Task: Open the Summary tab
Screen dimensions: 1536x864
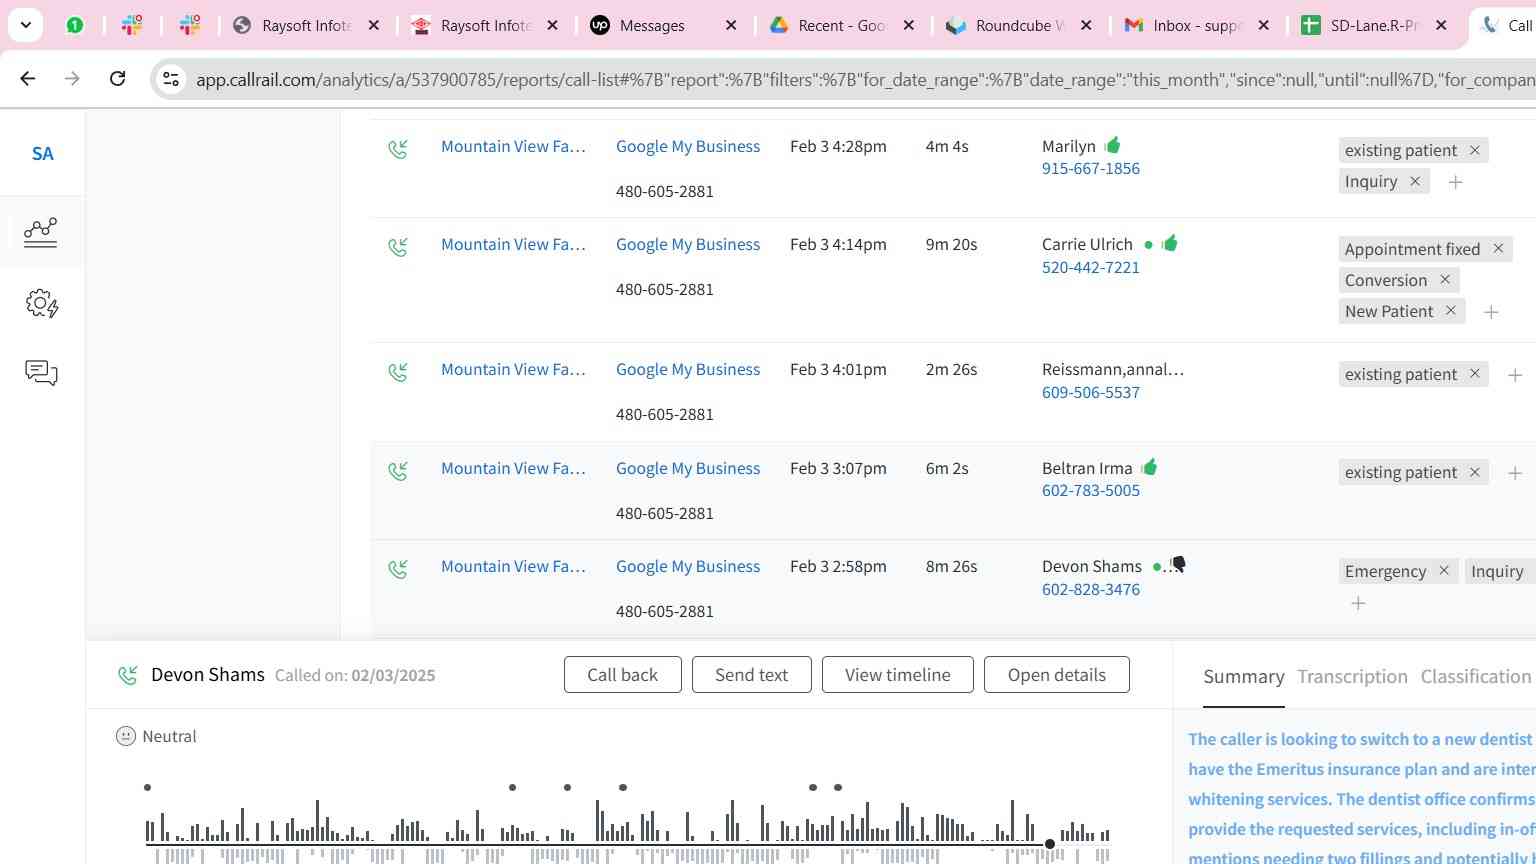Action: tap(1243, 677)
